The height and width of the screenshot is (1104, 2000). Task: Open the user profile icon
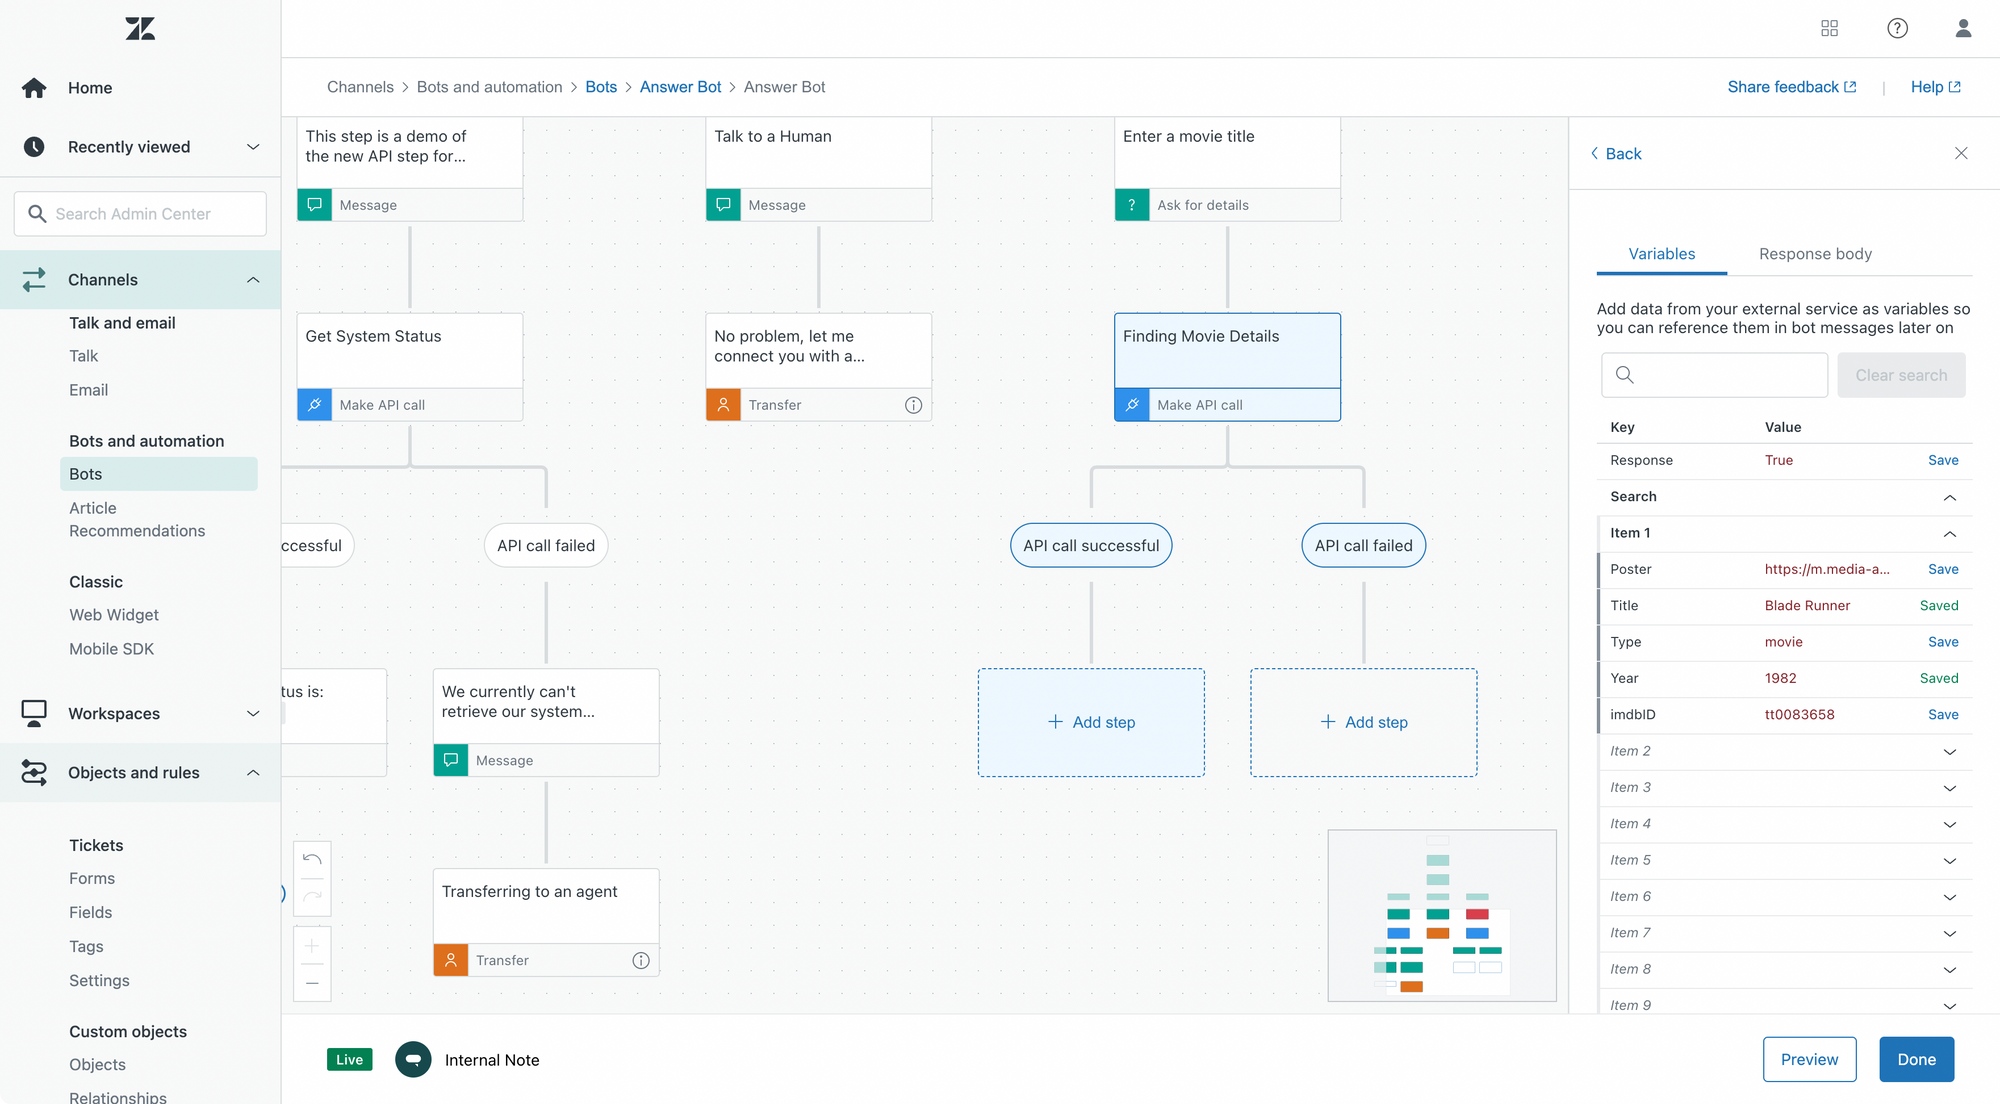pyautogui.click(x=1963, y=28)
